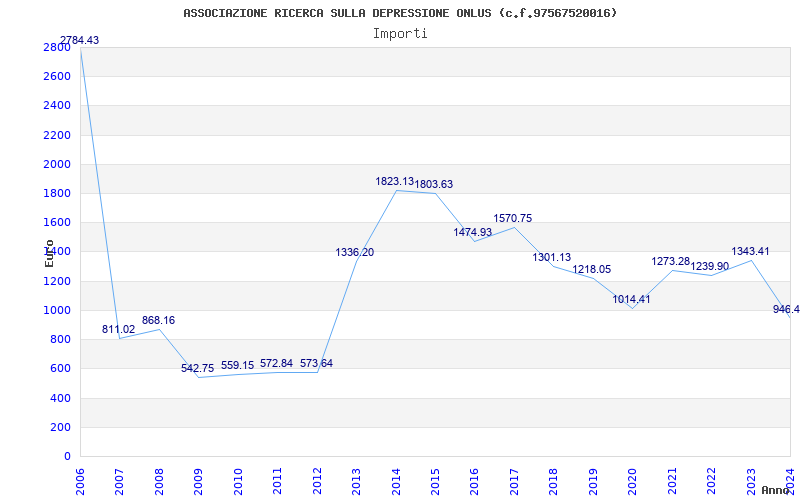Click the 0 y-axis tick label

(67, 456)
